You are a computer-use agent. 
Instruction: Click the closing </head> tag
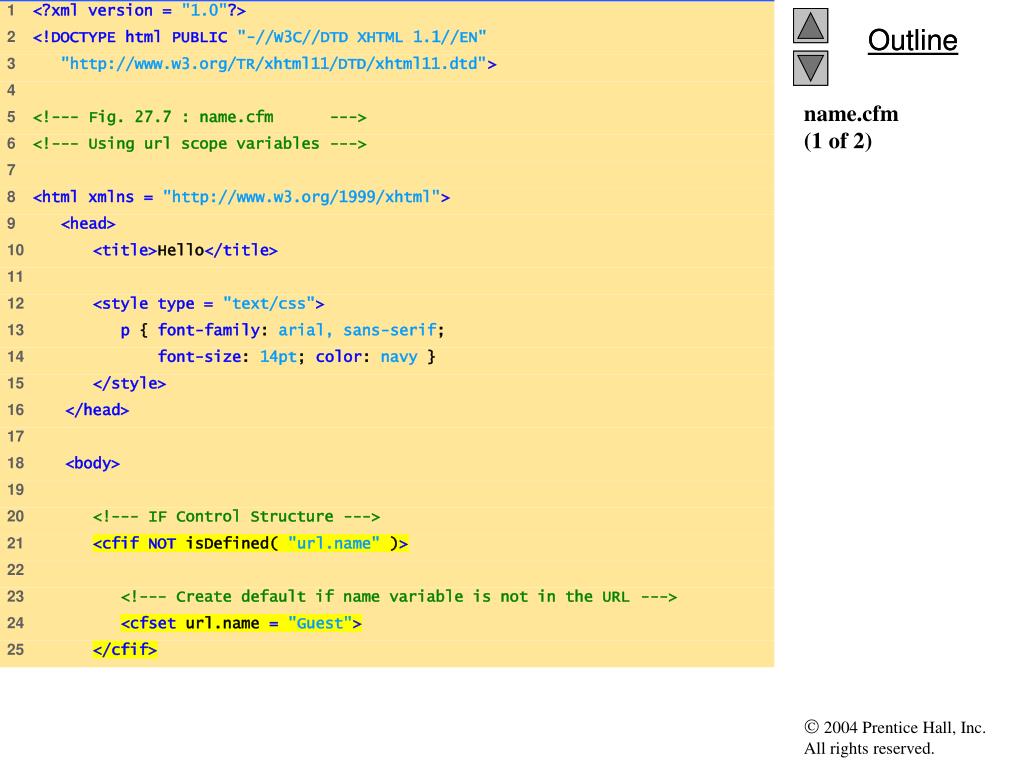click(x=97, y=410)
